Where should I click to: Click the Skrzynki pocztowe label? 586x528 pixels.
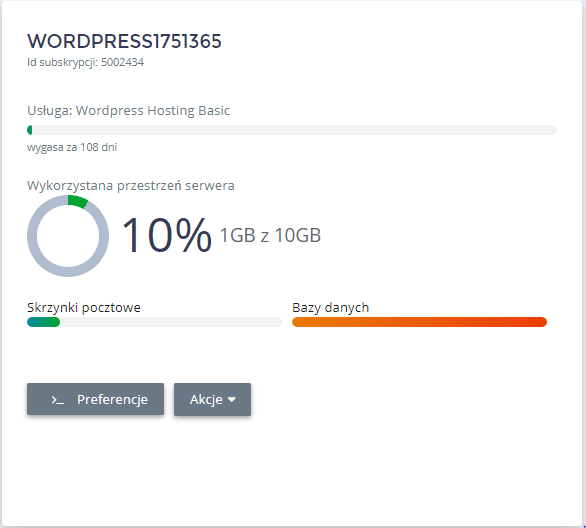pos(84,308)
